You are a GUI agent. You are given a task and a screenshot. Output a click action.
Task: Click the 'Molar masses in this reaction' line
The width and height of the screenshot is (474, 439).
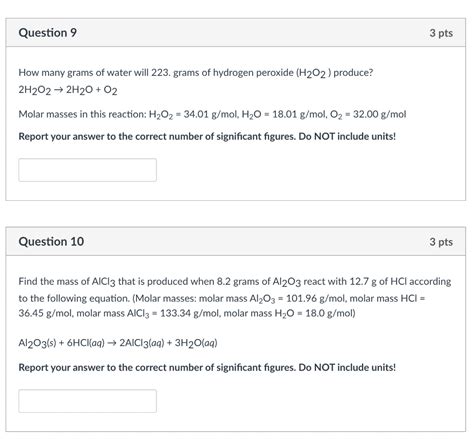point(212,114)
